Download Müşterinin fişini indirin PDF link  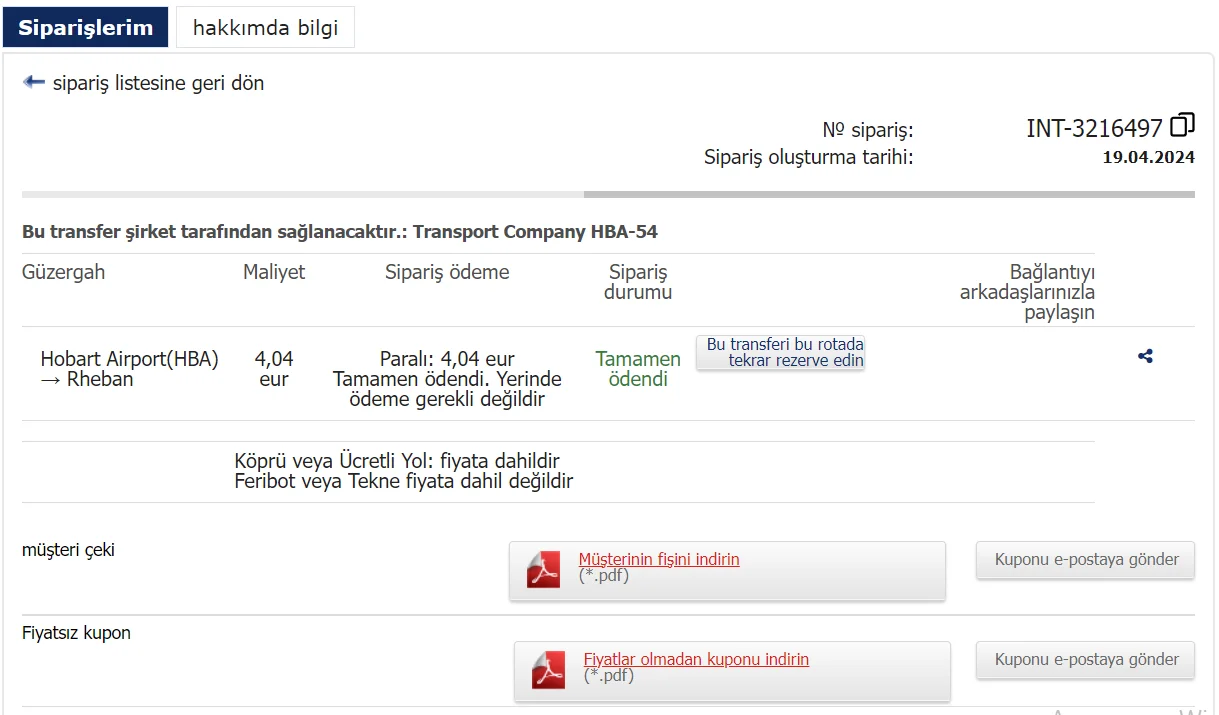pos(659,559)
